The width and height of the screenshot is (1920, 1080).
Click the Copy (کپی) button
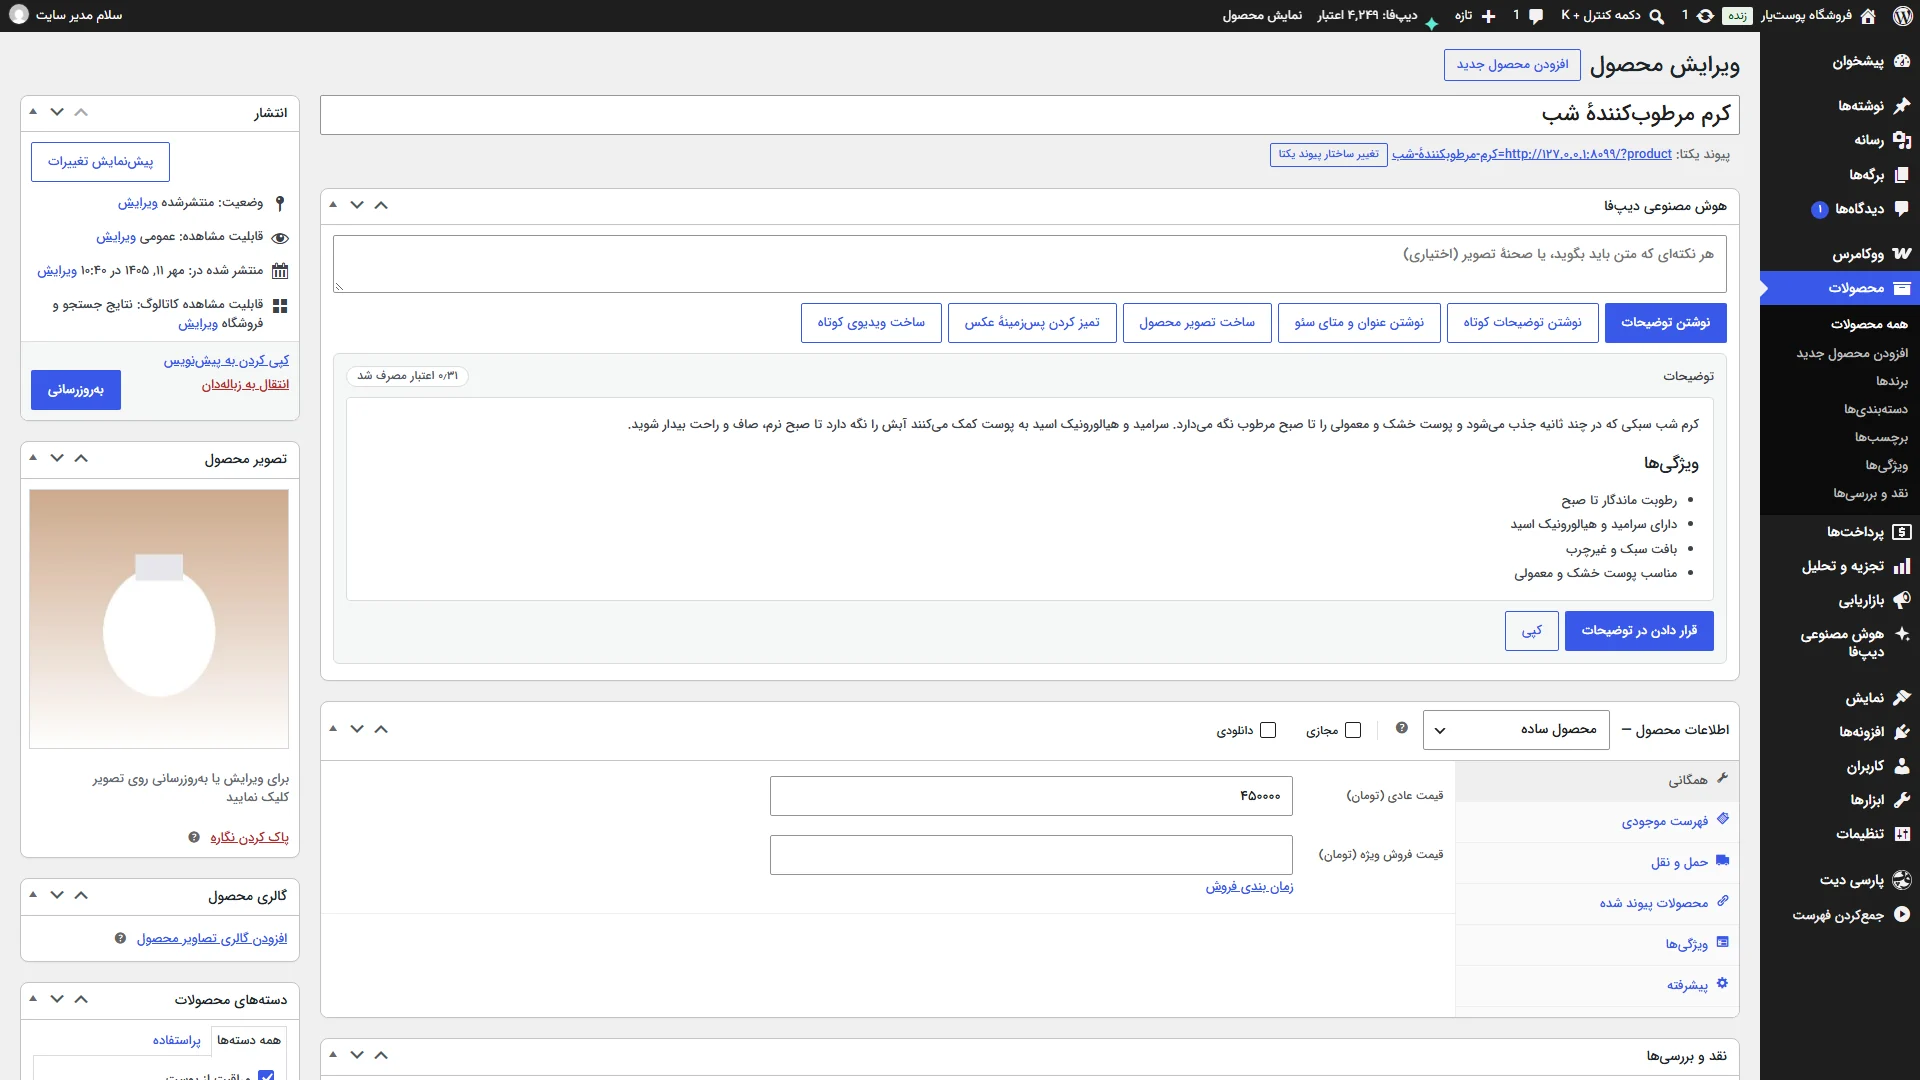tap(1532, 631)
